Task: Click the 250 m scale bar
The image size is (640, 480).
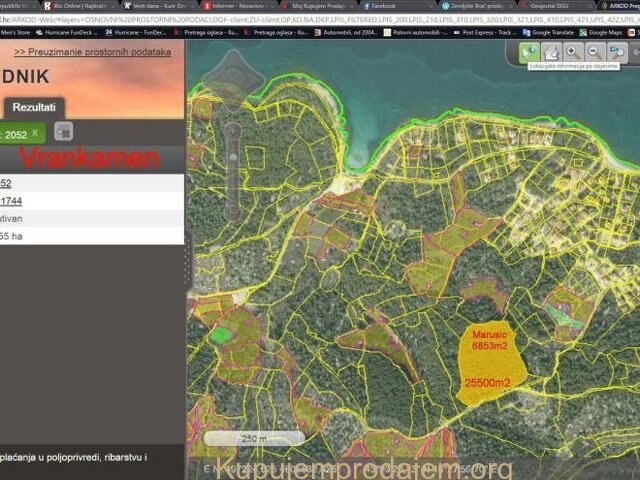Action: pos(254,438)
